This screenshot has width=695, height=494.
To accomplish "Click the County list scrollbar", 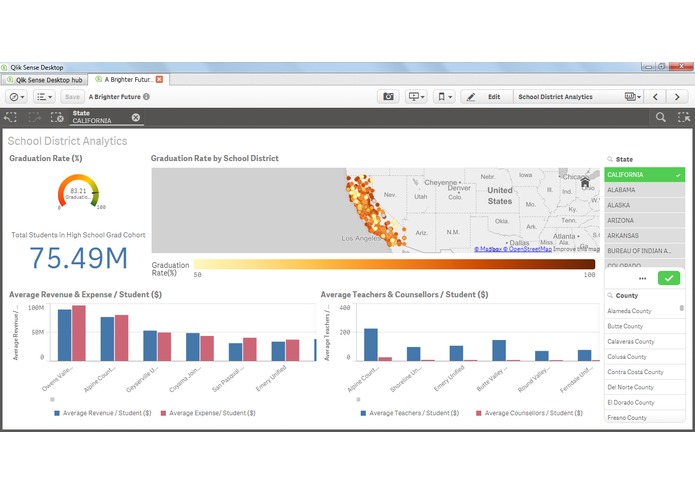I will tap(682, 308).
